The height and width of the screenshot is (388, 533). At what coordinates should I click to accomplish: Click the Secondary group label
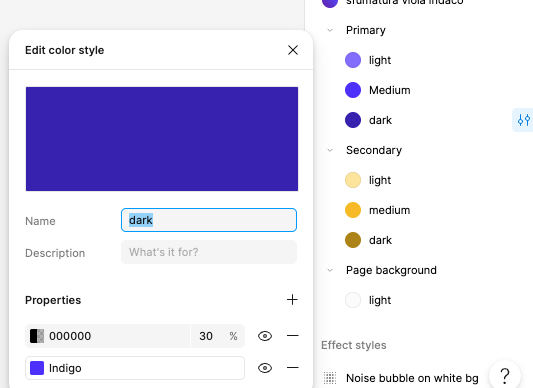374,150
